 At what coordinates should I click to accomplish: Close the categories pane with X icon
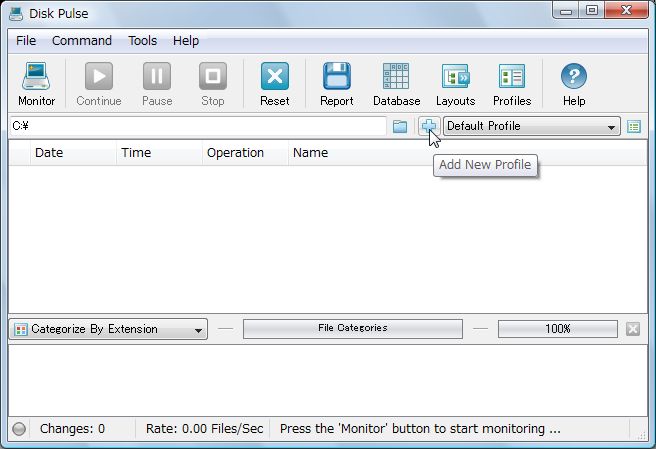633,329
